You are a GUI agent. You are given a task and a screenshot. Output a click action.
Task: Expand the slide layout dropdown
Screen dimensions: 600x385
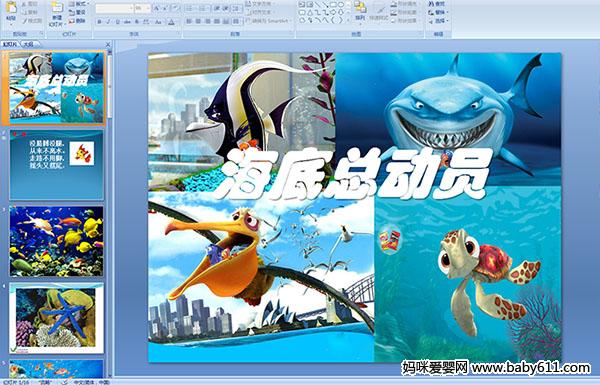pyautogui.click(x=79, y=4)
